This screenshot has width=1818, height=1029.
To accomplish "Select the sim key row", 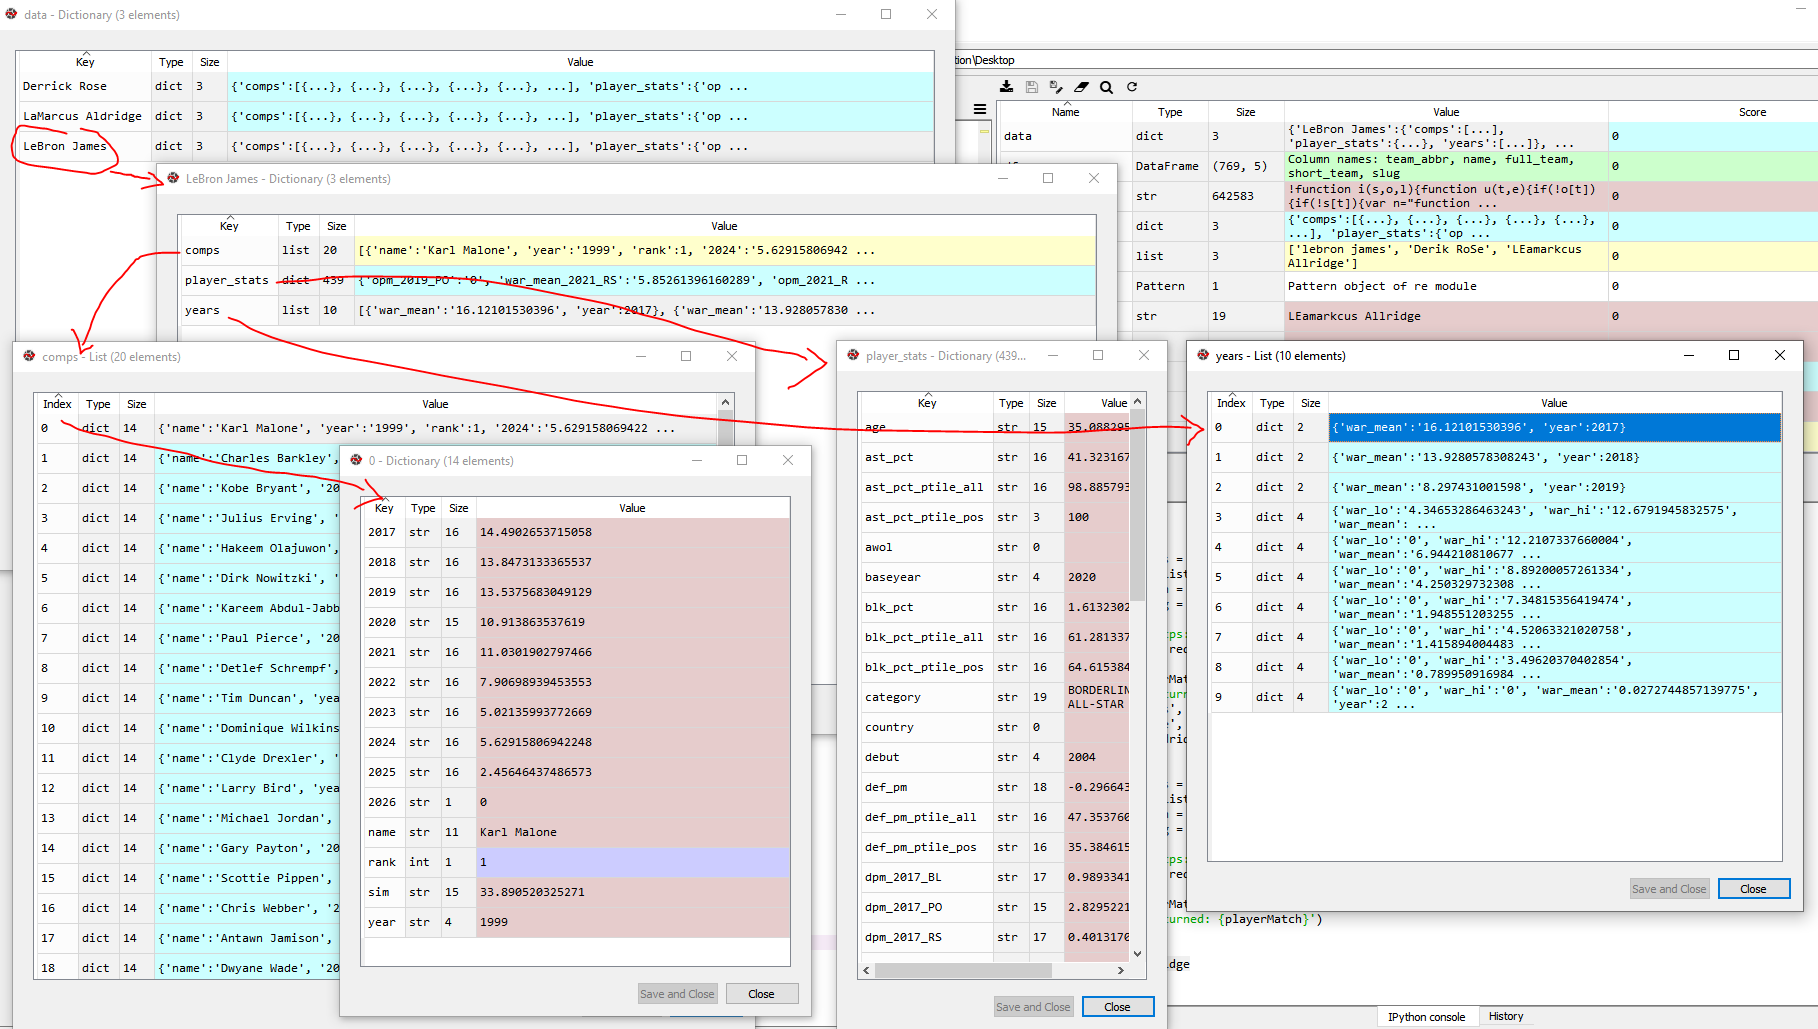I will pos(577,892).
